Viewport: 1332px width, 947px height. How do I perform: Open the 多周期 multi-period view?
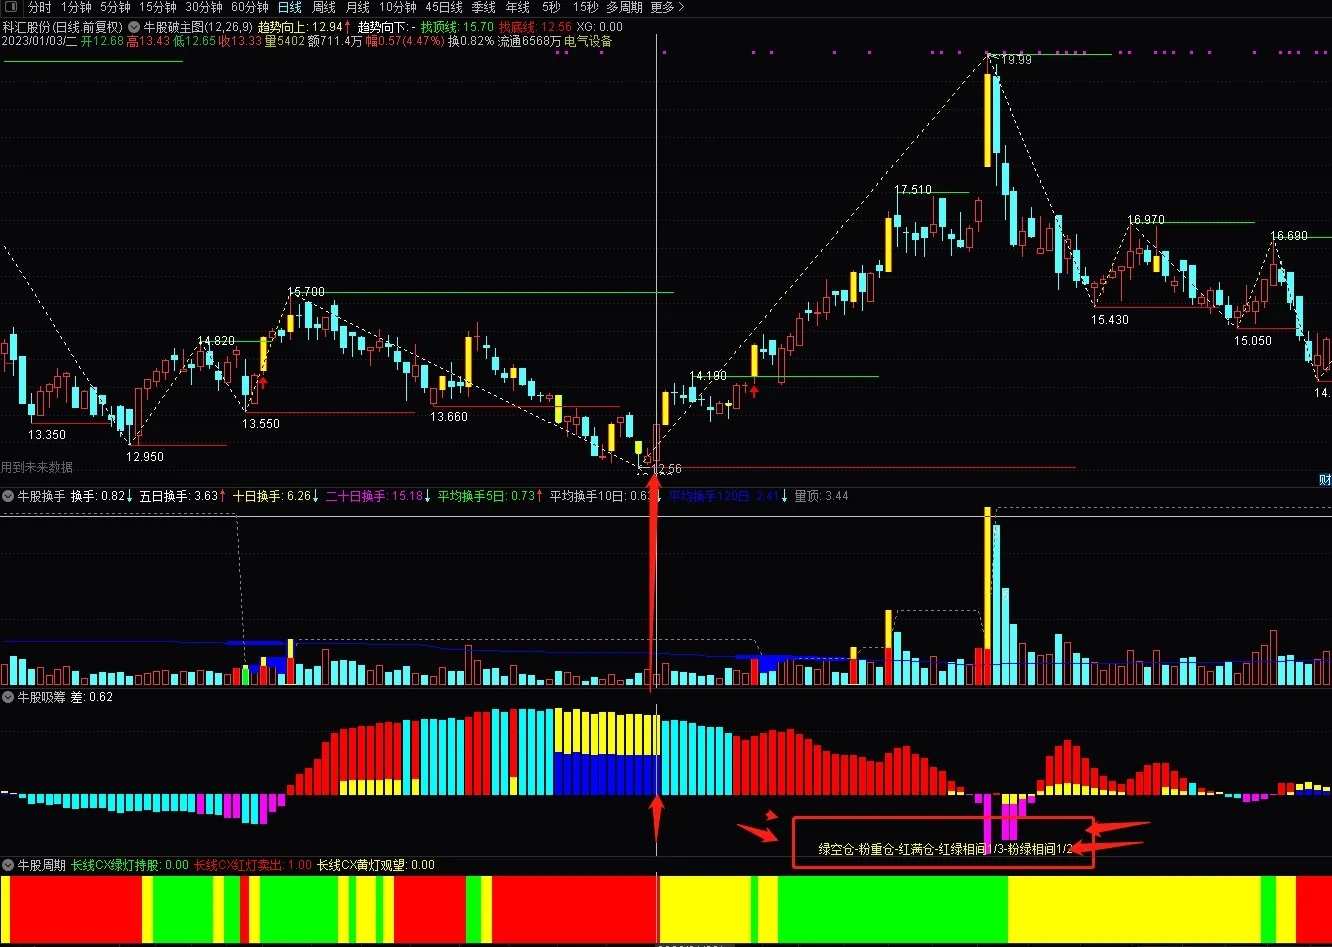(625, 7)
